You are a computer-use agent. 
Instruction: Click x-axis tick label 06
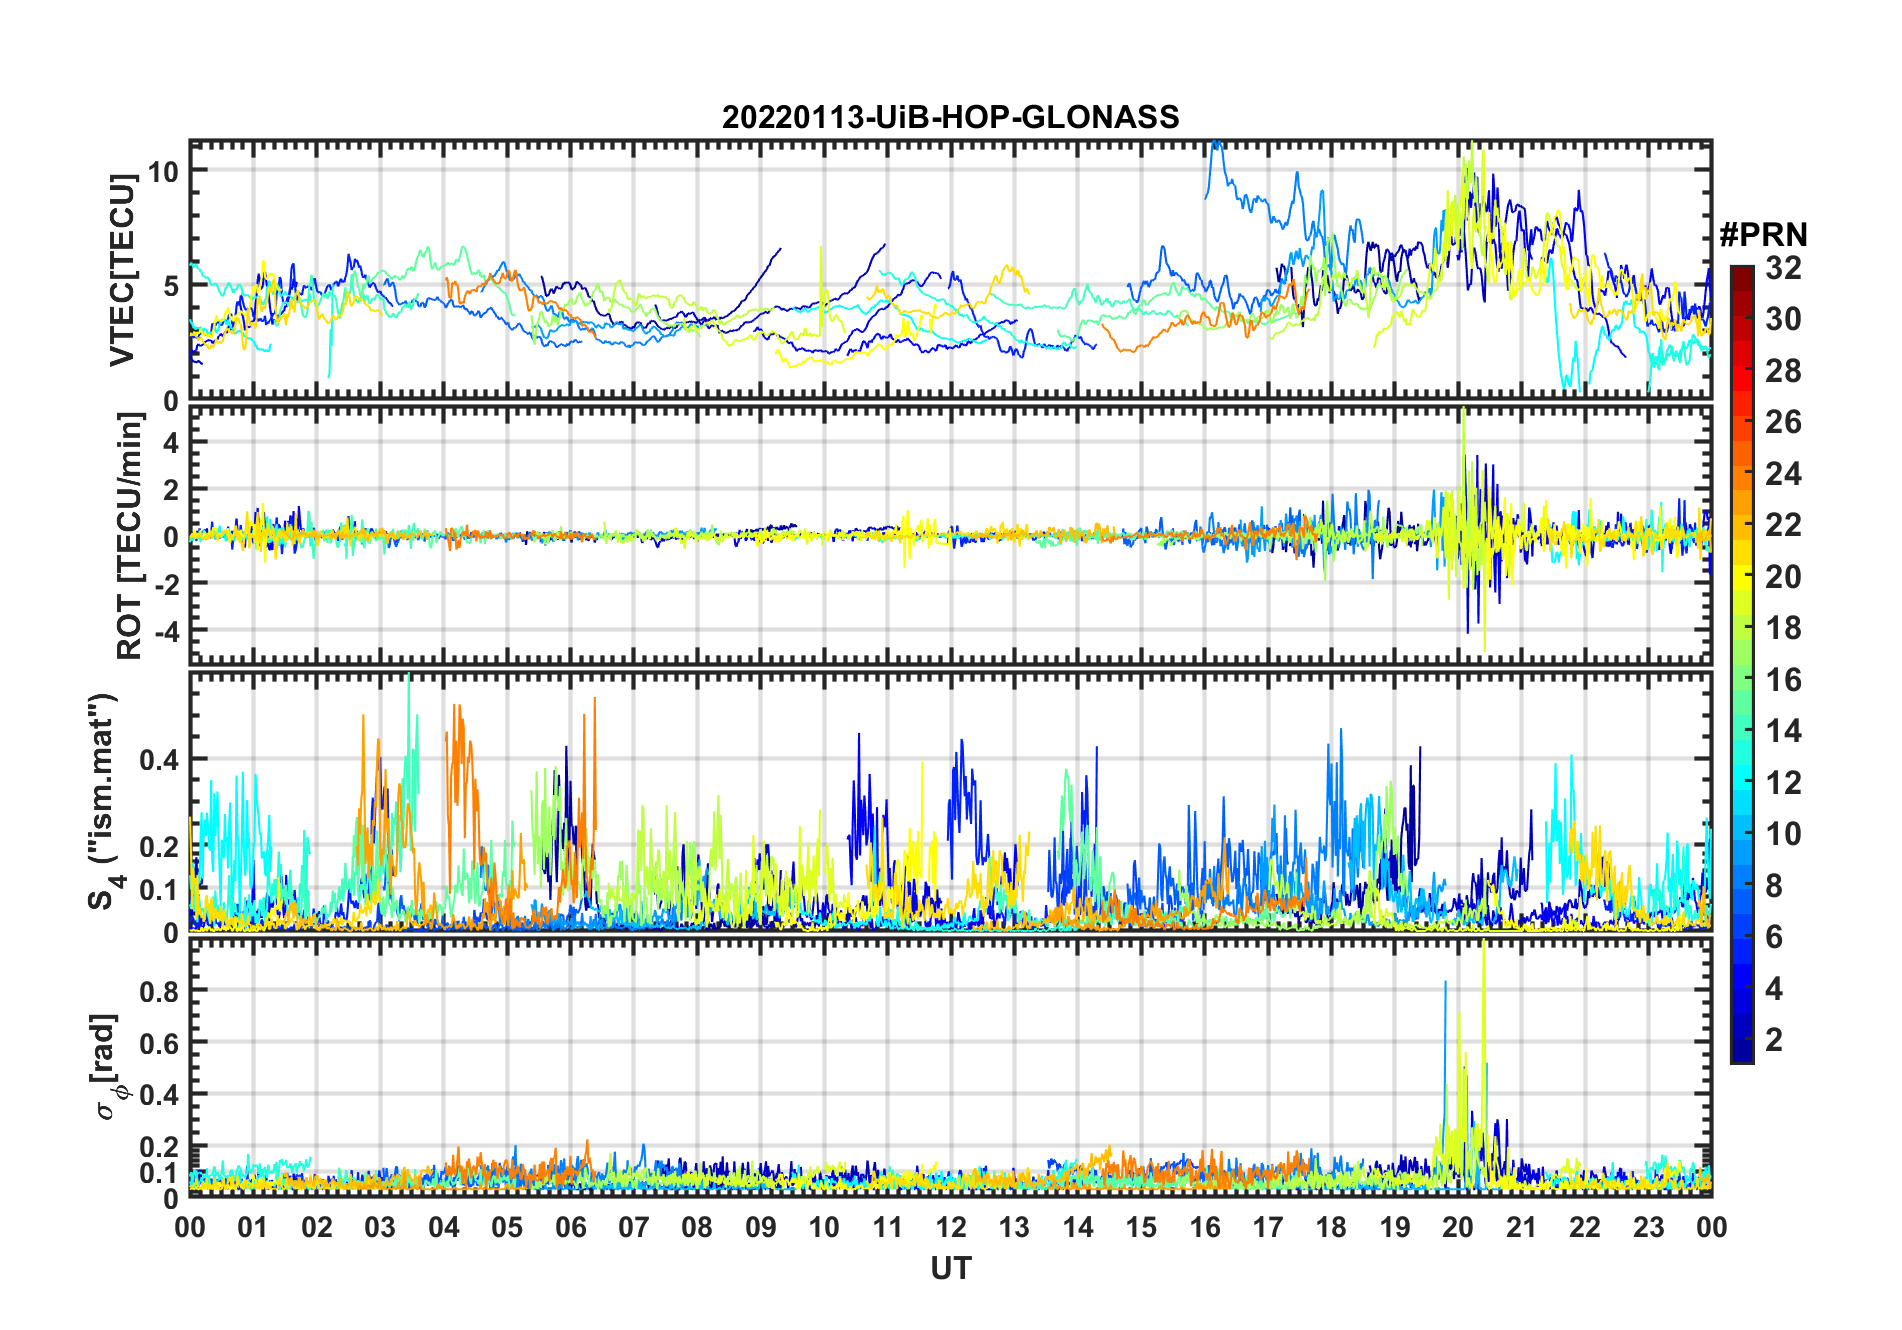pyautogui.click(x=570, y=1227)
